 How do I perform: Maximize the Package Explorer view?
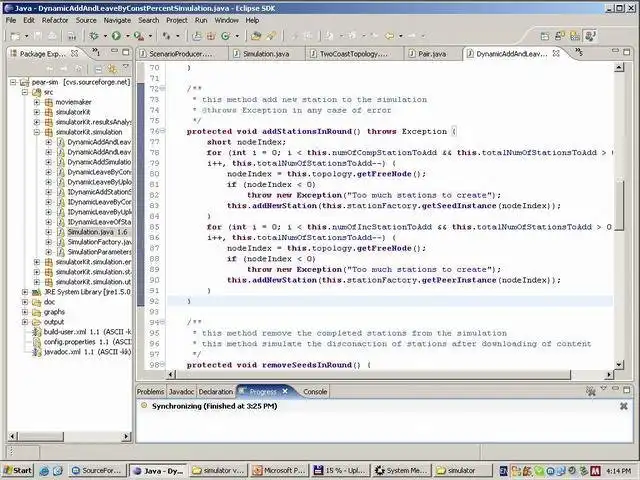coord(126,52)
